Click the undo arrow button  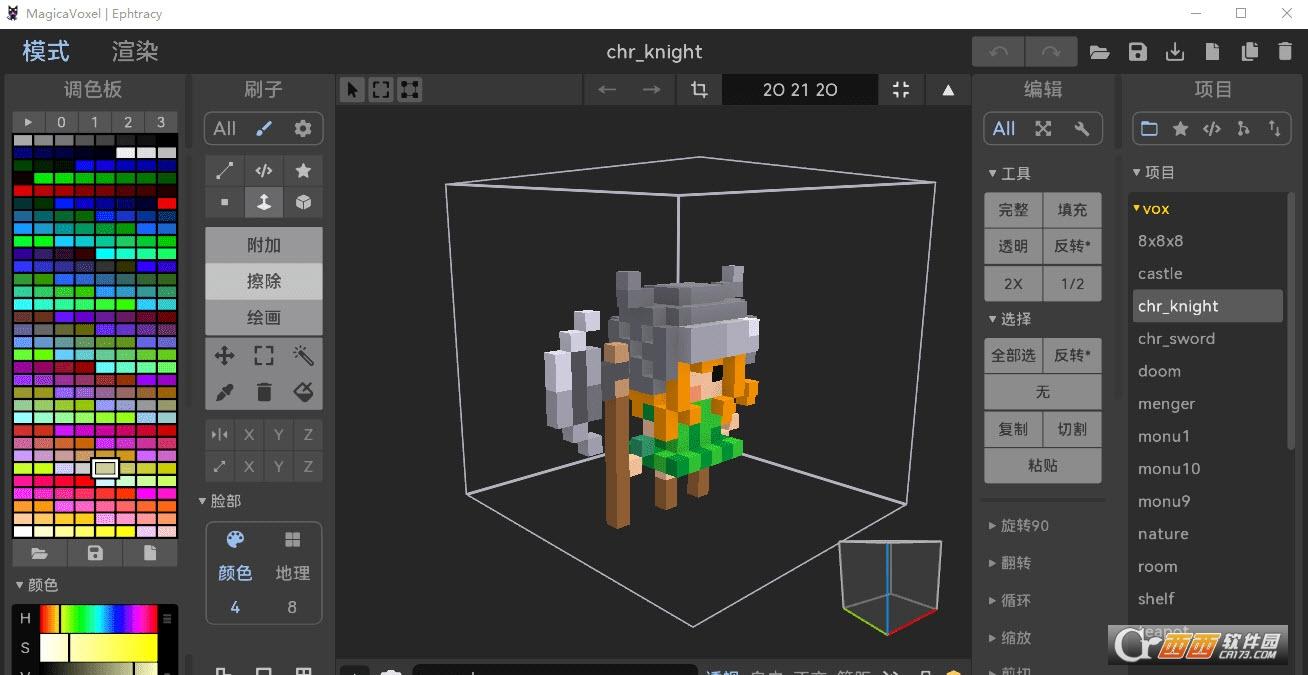click(998, 52)
